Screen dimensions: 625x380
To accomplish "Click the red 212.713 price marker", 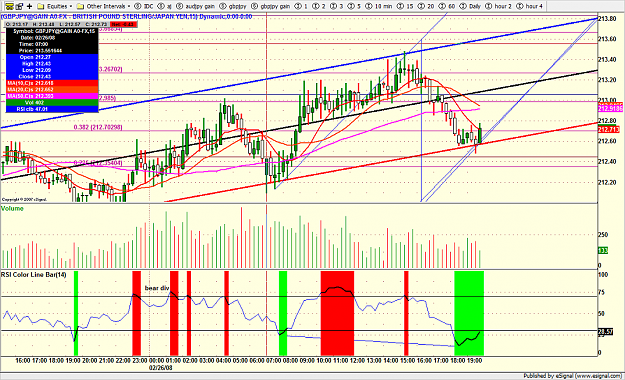I will (x=608, y=130).
